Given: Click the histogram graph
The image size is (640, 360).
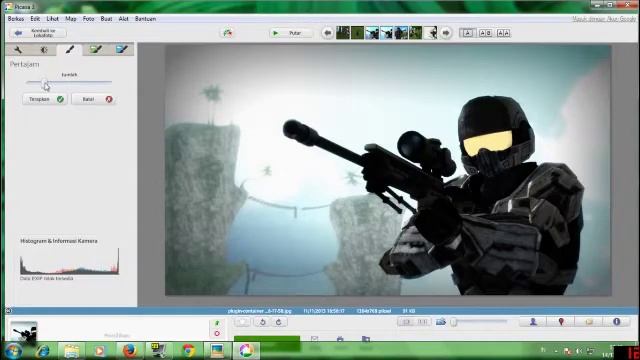Looking at the screenshot, I should [69, 262].
